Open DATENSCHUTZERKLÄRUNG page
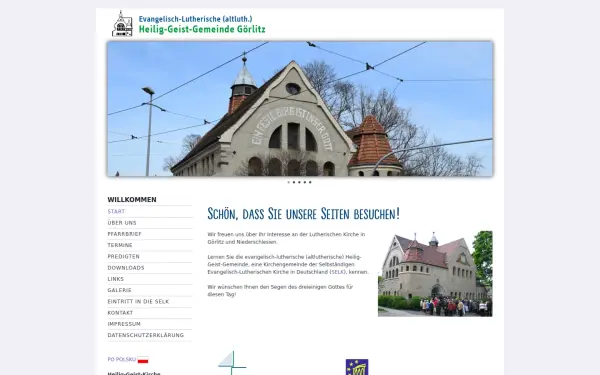Viewport: 600px width, 375px height. 146,335
